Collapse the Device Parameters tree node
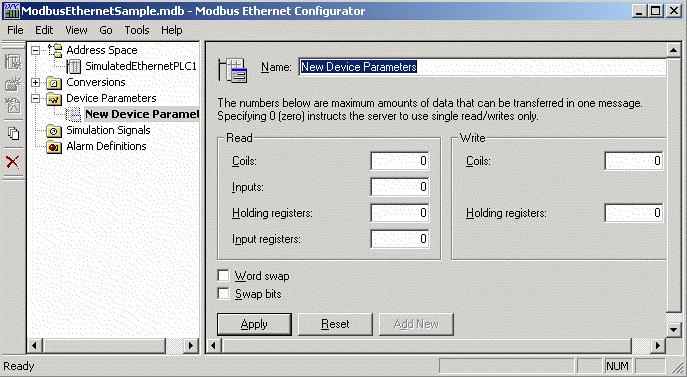 tap(36, 99)
